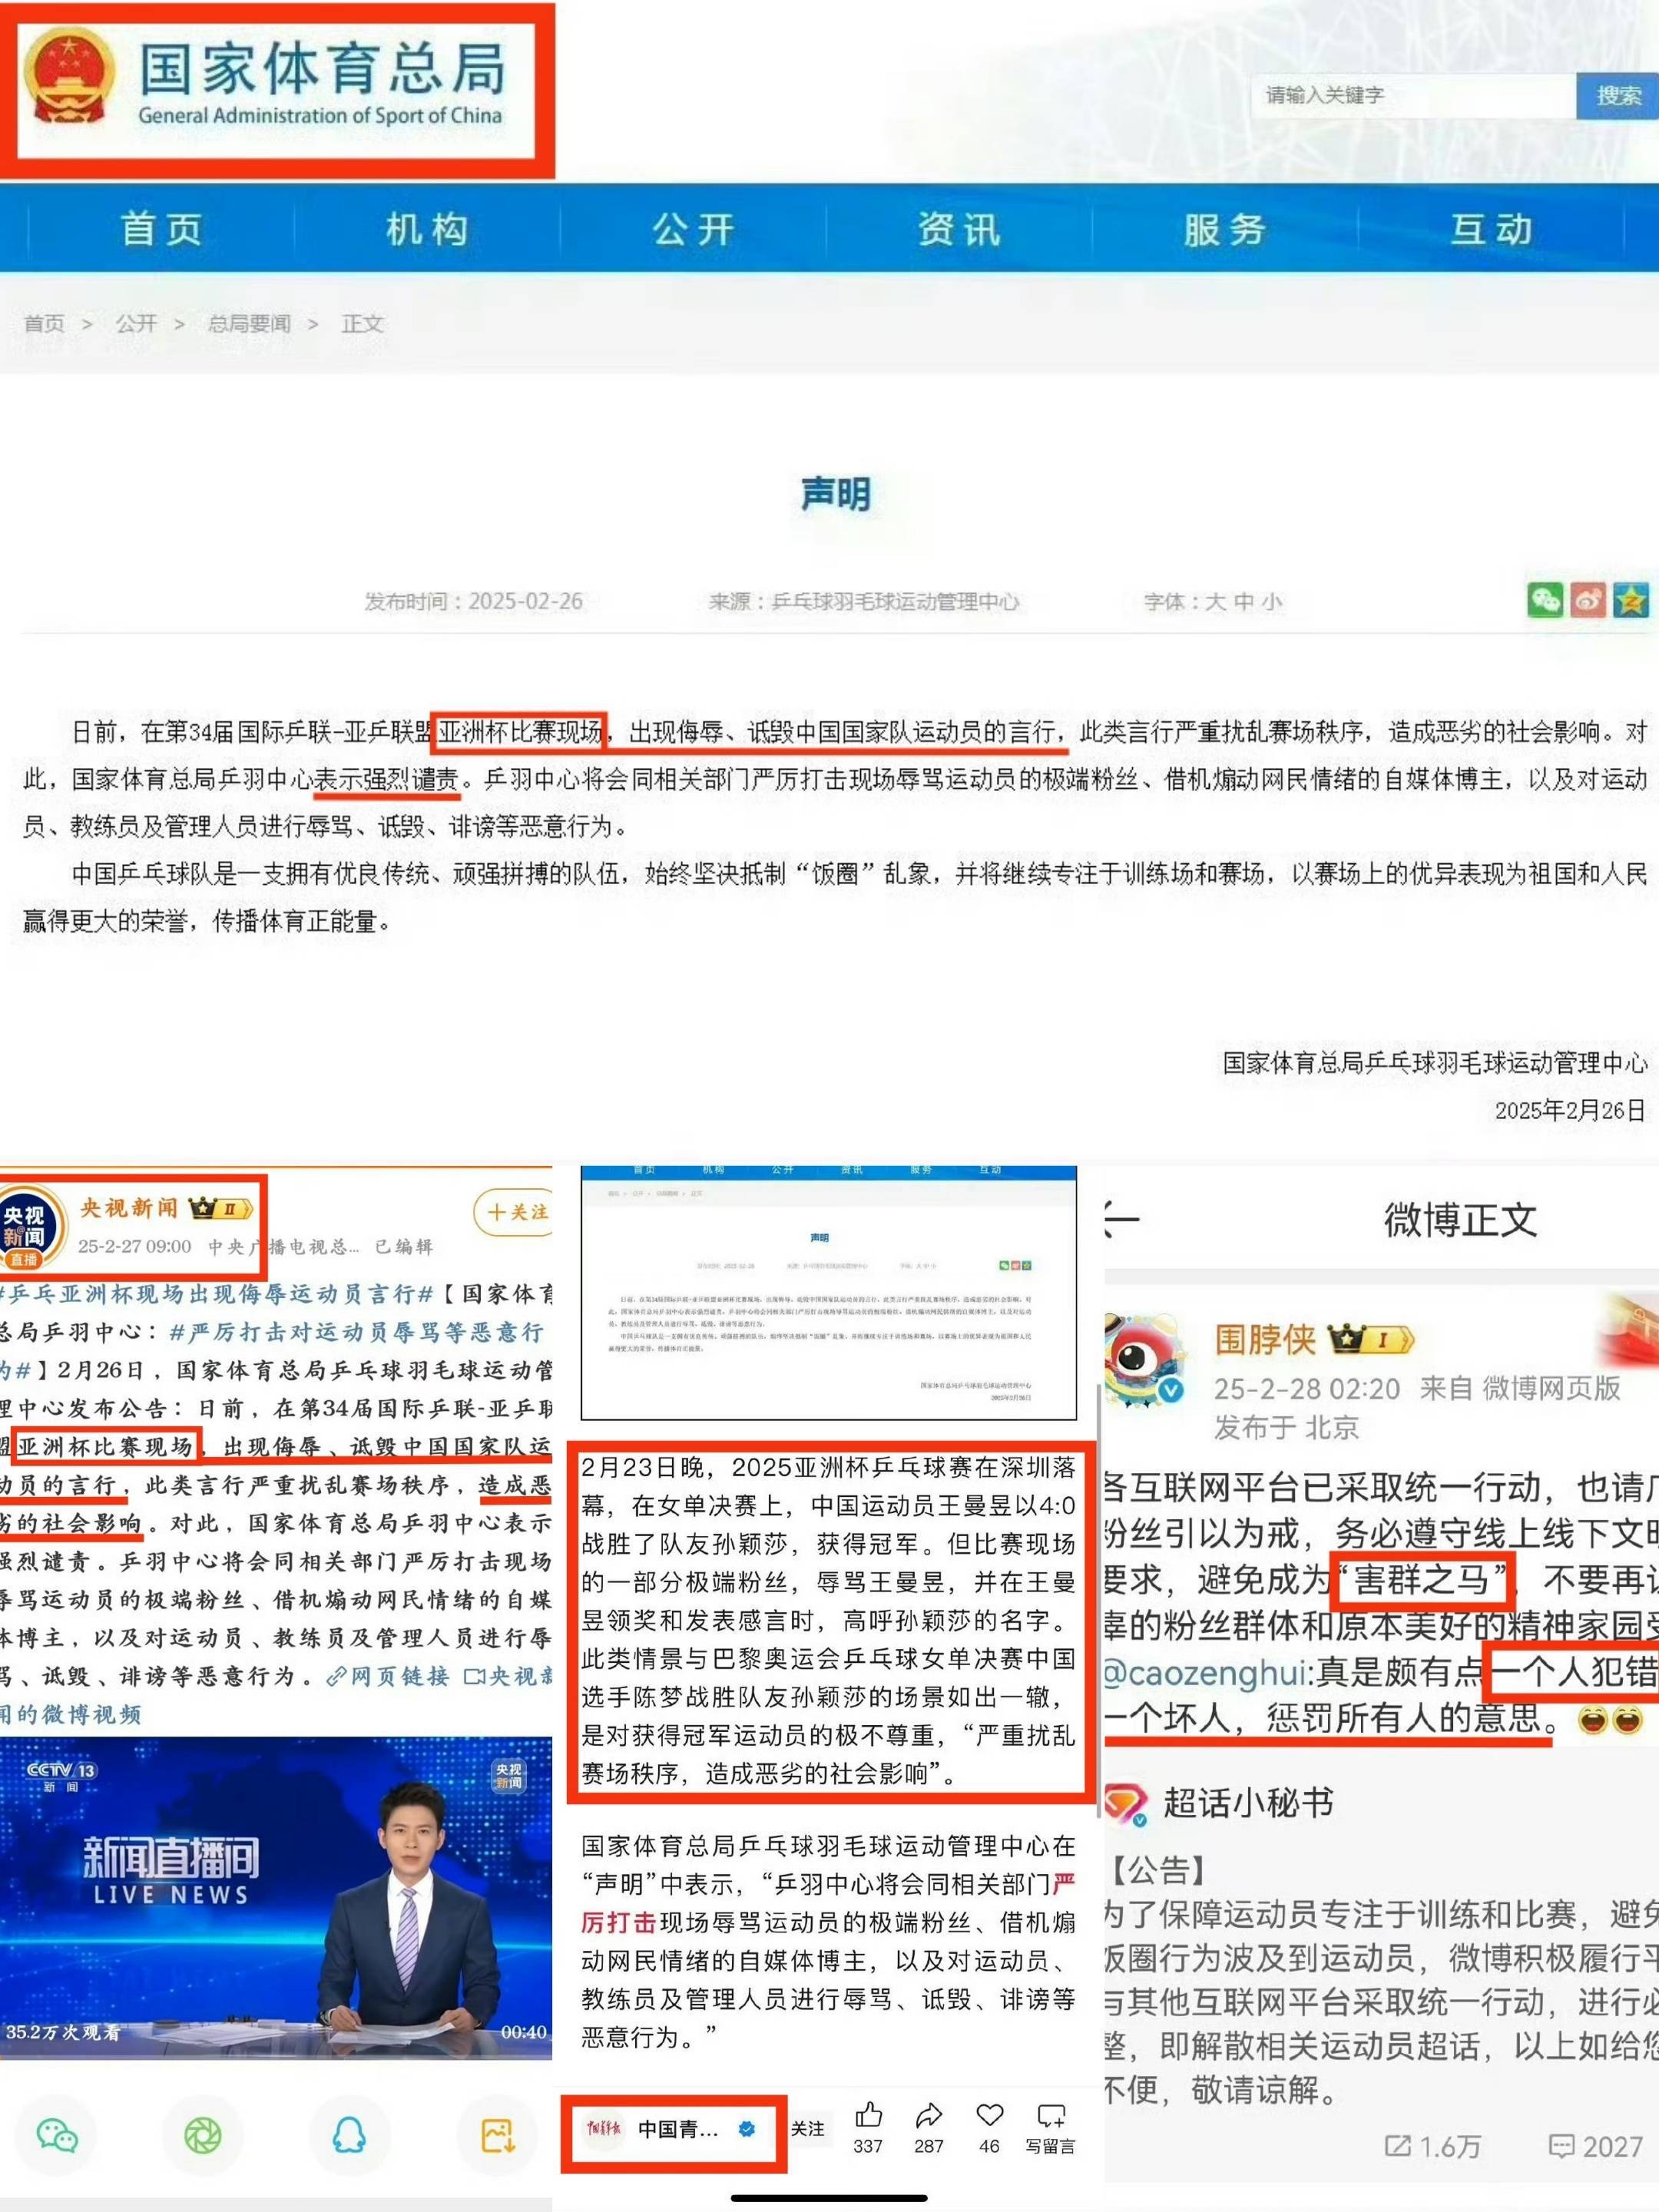Tap the share arrow icon showing 287
Viewport: 1659px width, 2212px height.
pyautogui.click(x=929, y=2114)
